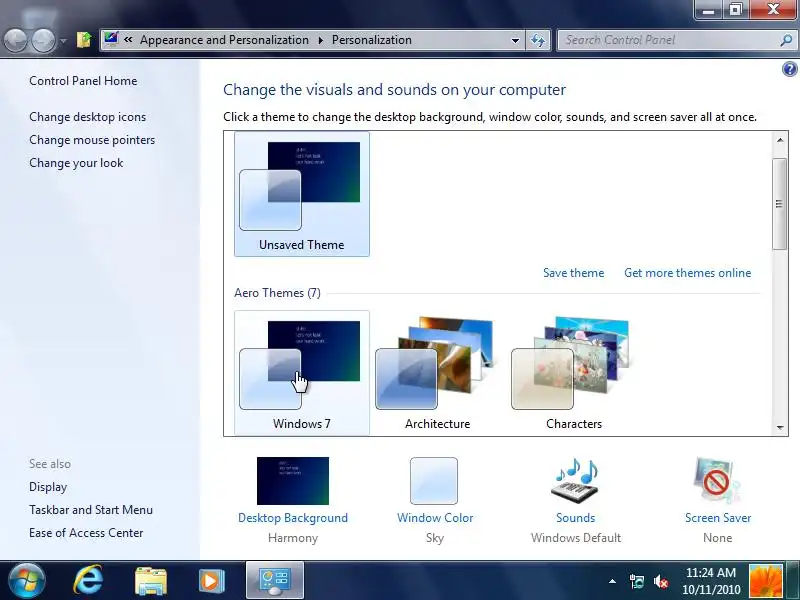Click the themes list scroll down arrow

click(x=780, y=428)
